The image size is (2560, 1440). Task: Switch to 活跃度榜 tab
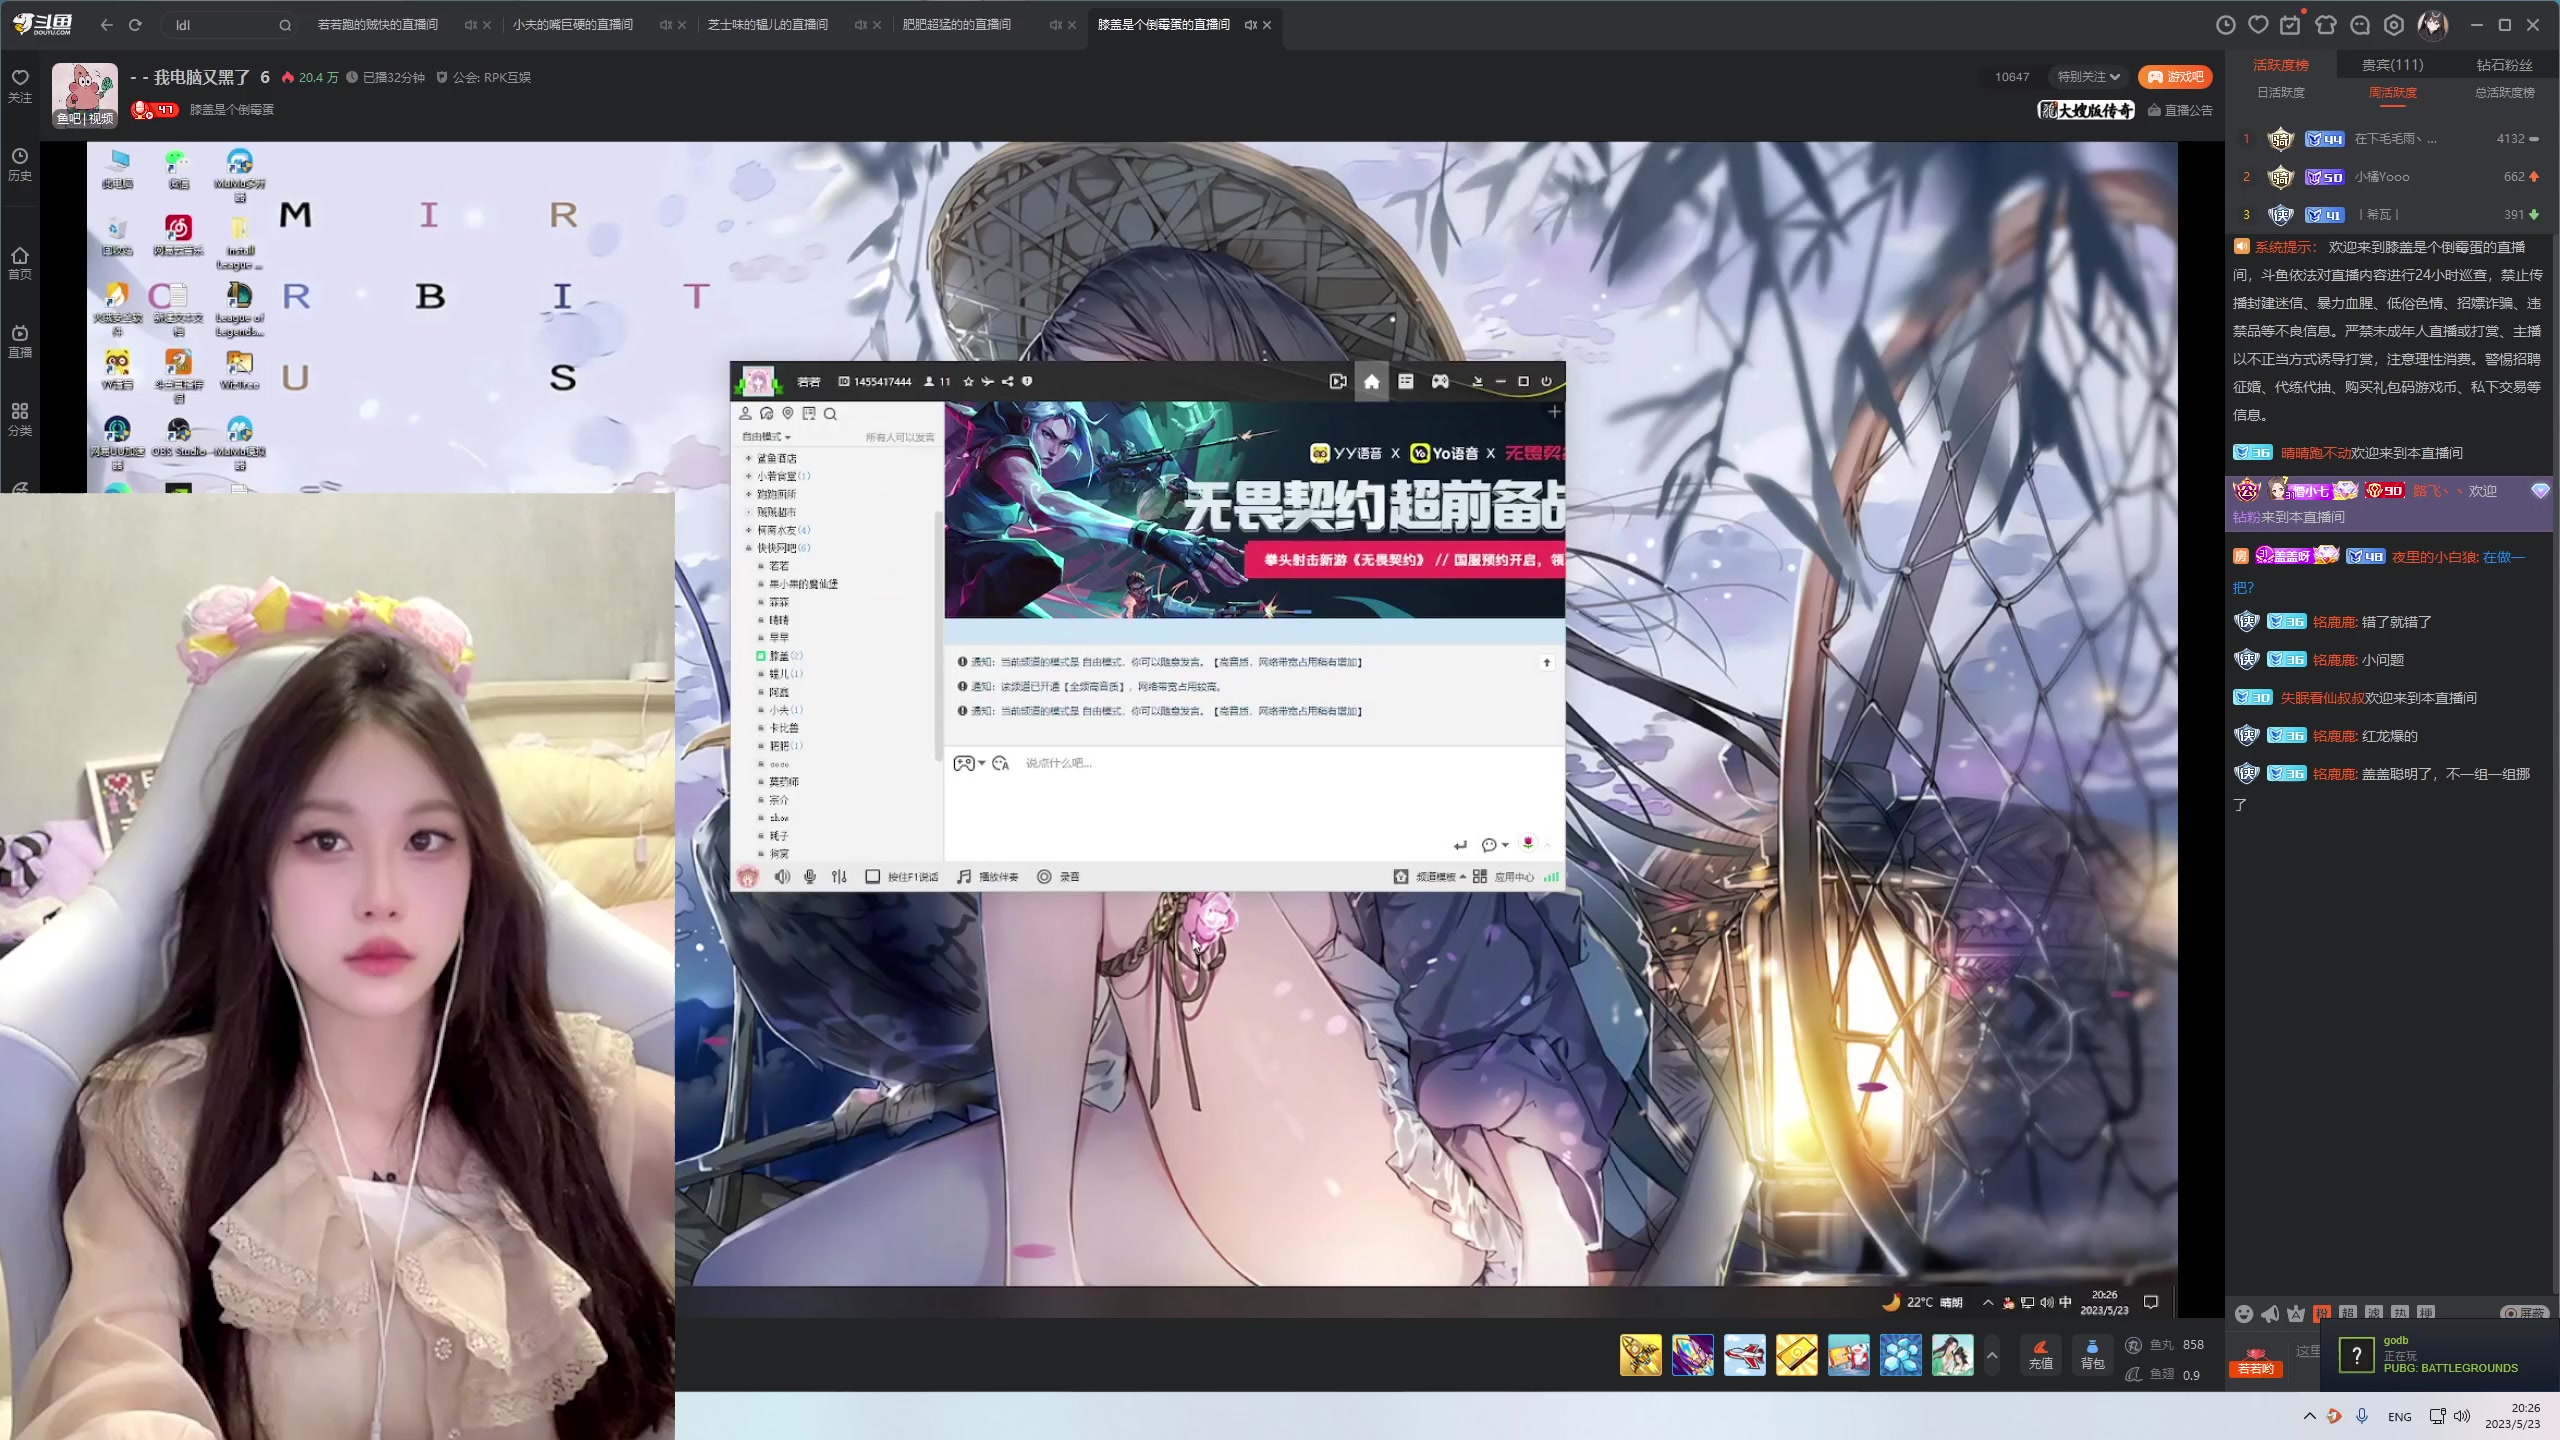click(x=2280, y=65)
